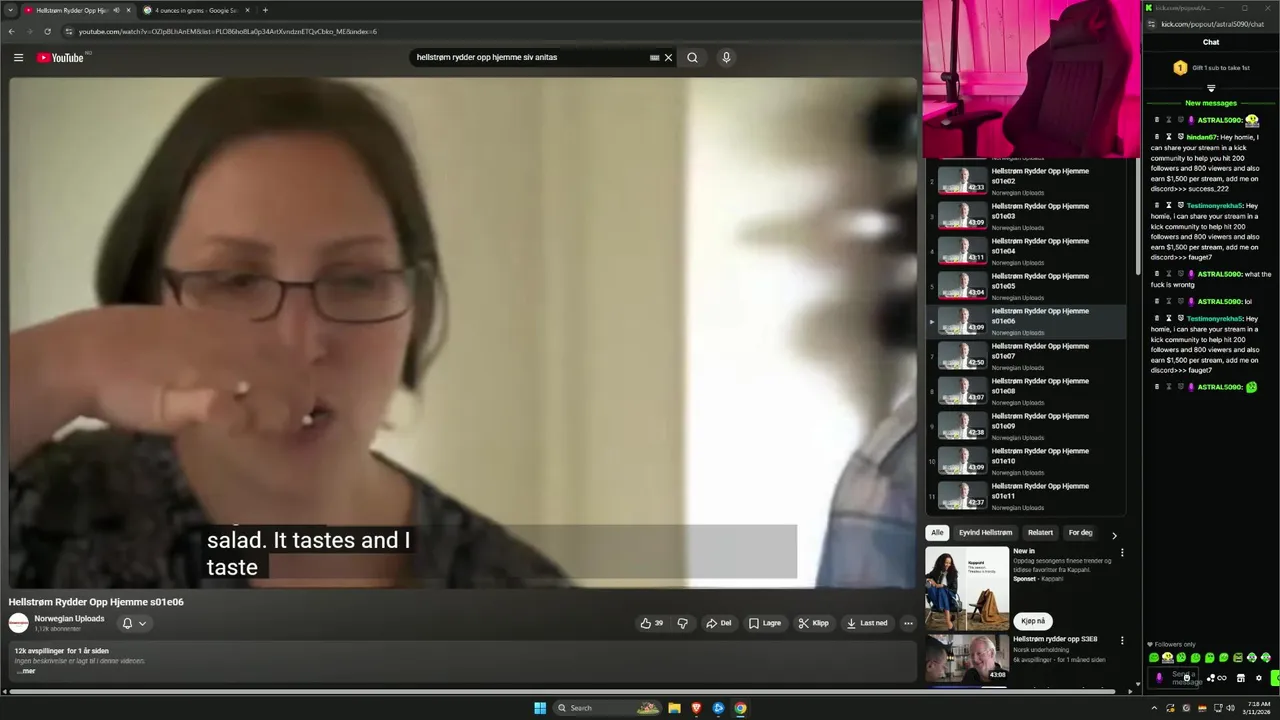This screenshot has width=1280, height=720.
Task: Create a clip with Klipp button
Action: pyautogui.click(x=814, y=623)
